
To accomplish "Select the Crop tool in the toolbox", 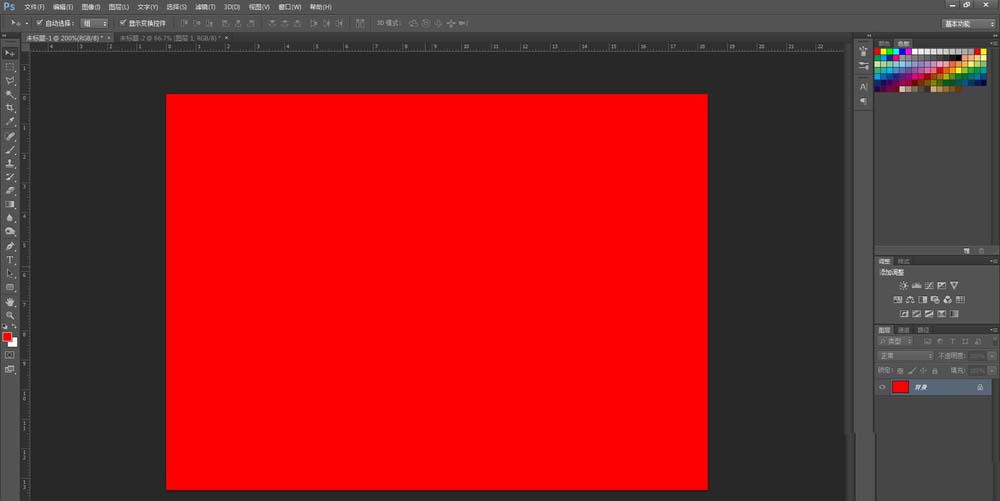I will click(10, 108).
